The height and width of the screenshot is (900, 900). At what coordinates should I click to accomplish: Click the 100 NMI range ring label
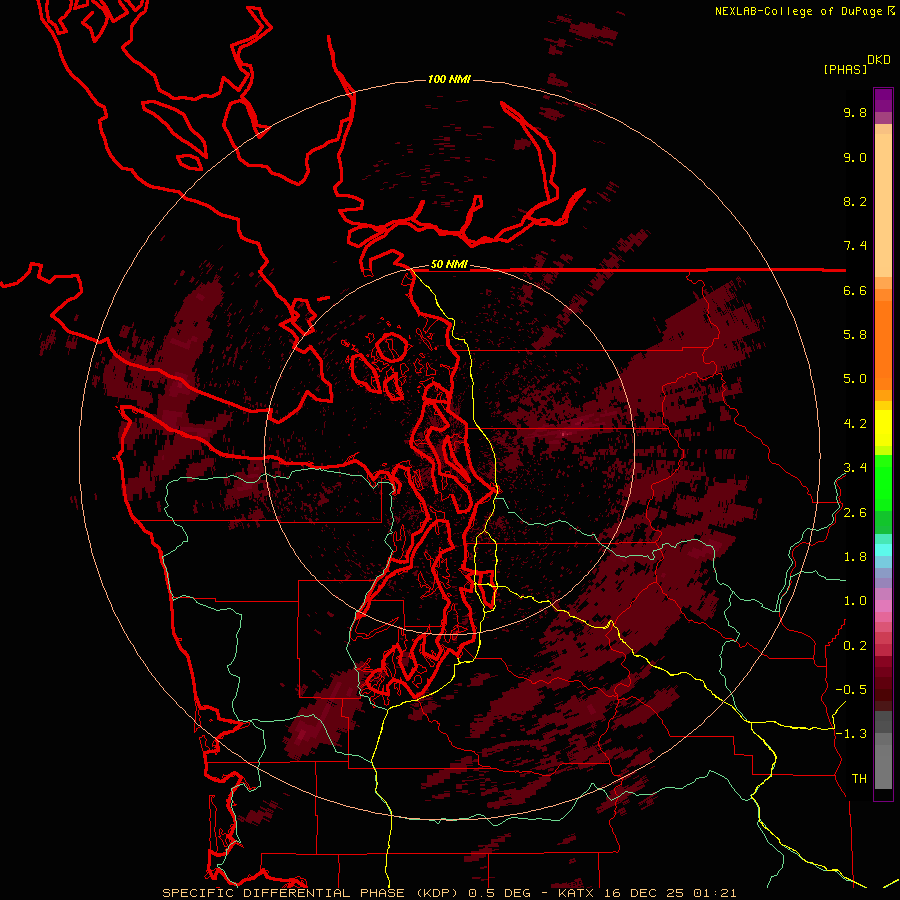click(x=449, y=79)
